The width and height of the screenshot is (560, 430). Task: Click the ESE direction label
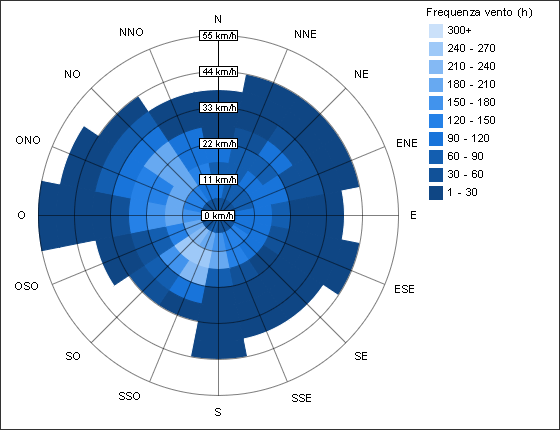tap(404, 289)
